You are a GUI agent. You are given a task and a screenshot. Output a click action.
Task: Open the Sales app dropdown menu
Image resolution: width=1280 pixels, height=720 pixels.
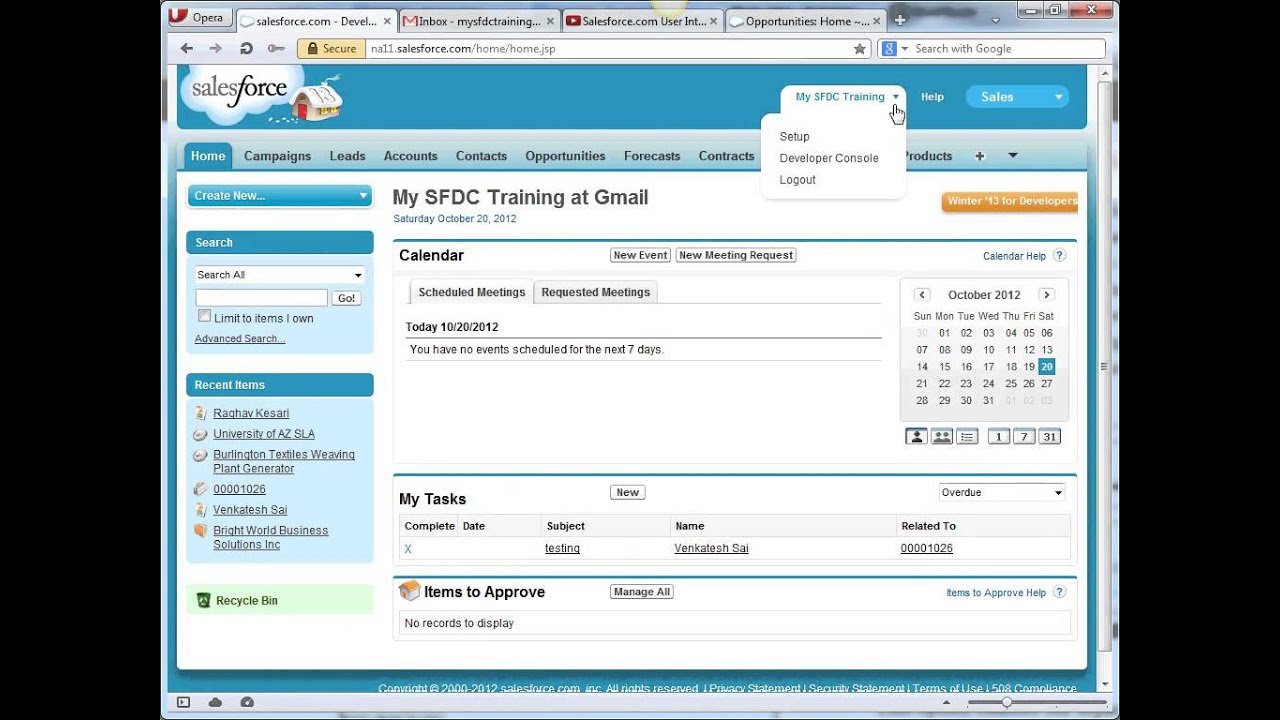click(x=1017, y=97)
